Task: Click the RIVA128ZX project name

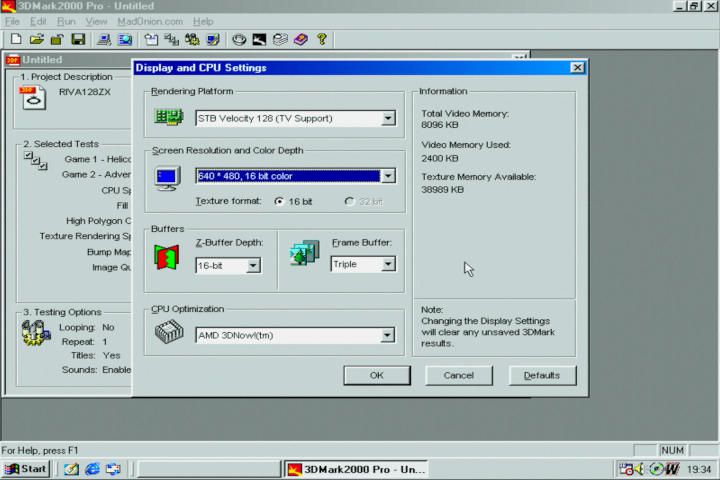Action: coord(85,92)
